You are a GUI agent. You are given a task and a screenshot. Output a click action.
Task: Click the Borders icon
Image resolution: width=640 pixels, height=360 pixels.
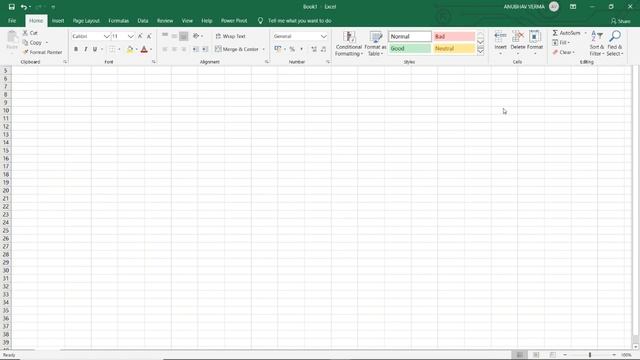click(112, 49)
